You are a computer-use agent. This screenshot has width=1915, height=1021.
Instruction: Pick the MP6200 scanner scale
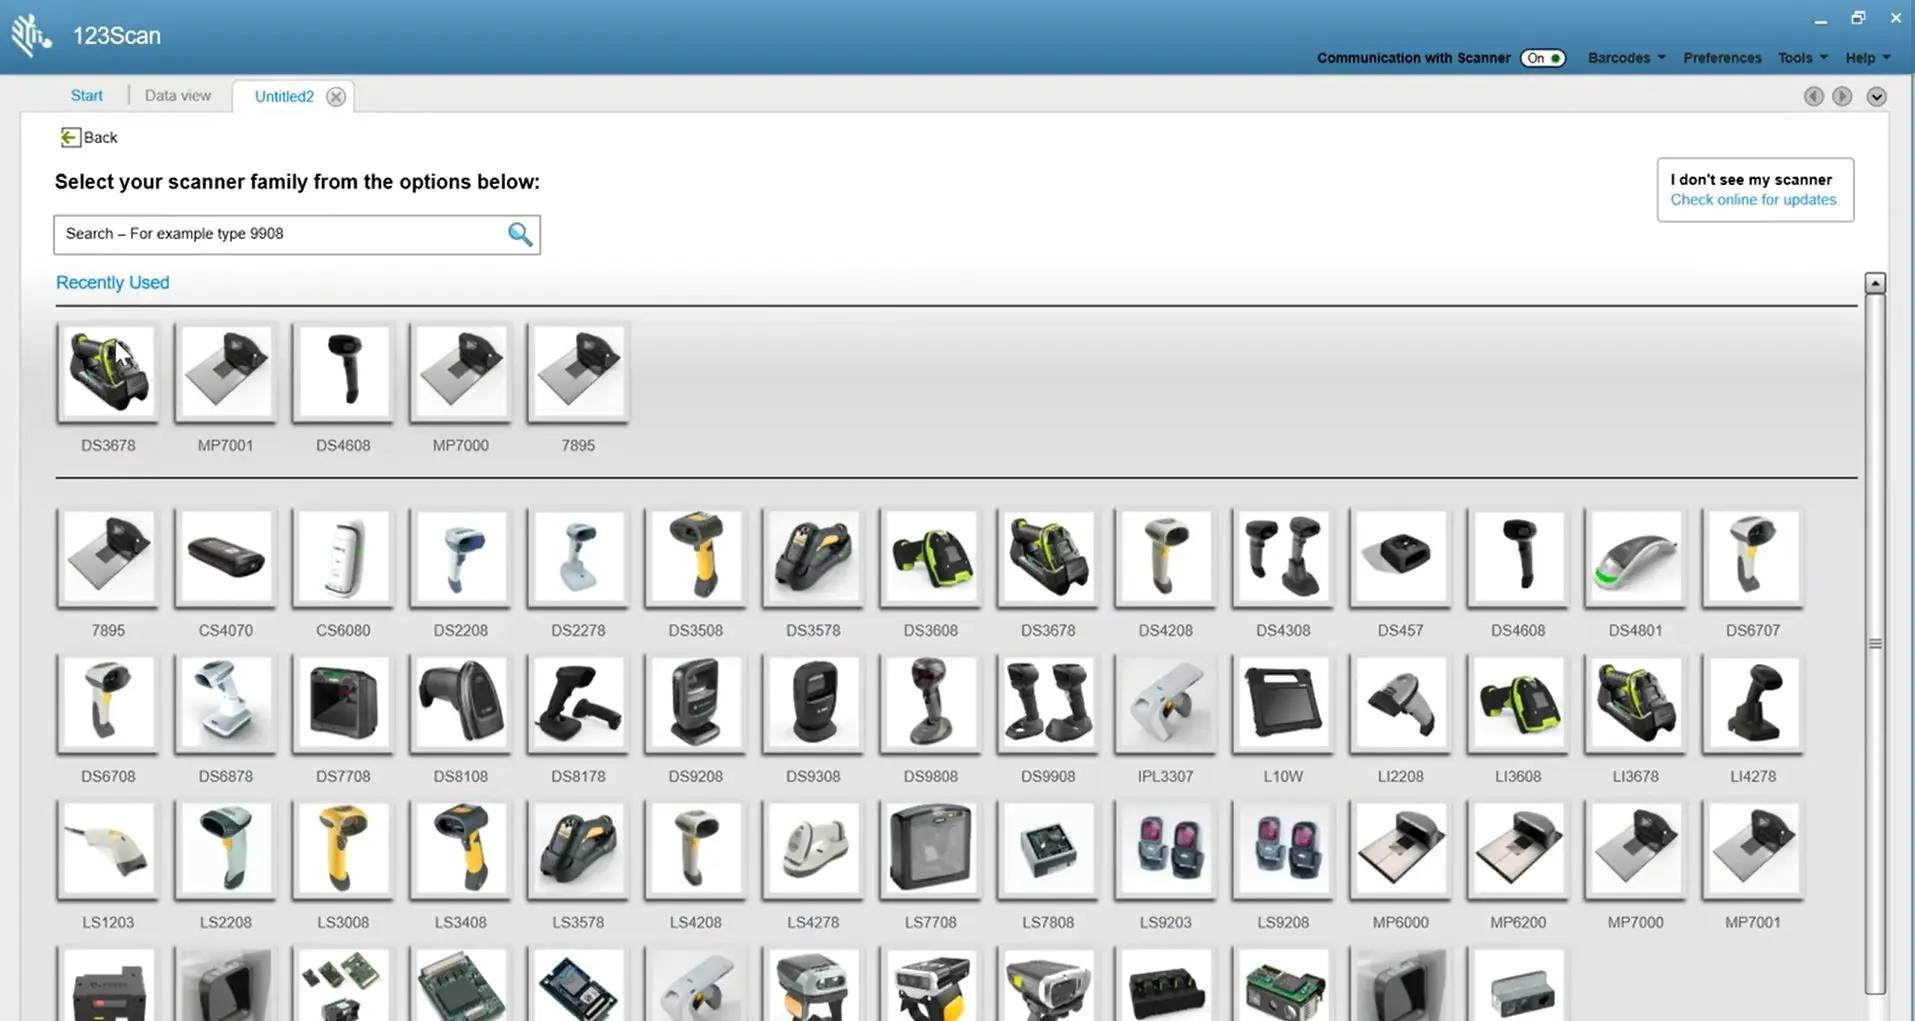point(1518,850)
